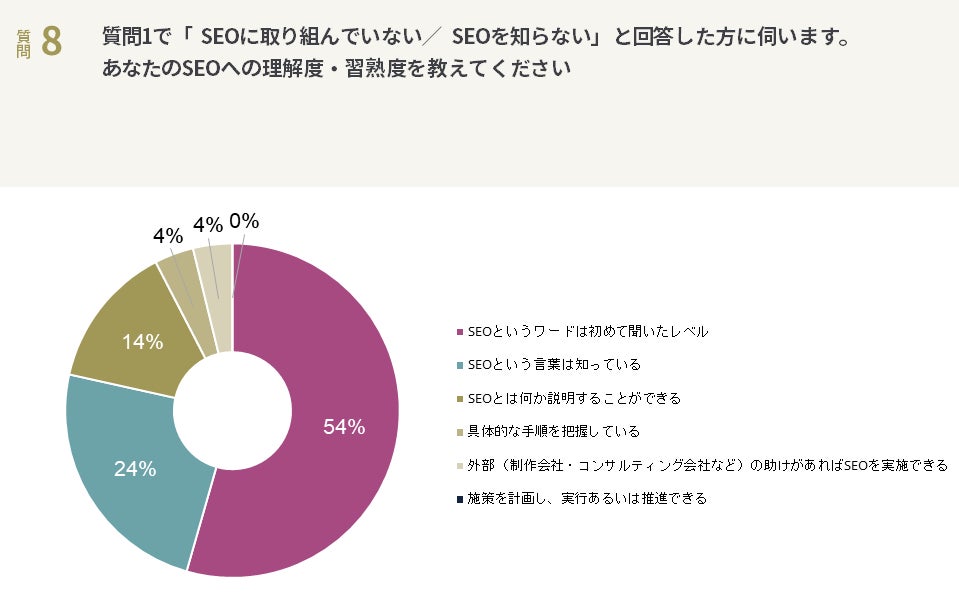This screenshot has width=959, height=598.
Task: Select the legend label 具体的な手順を把握している
Action: click(x=553, y=431)
